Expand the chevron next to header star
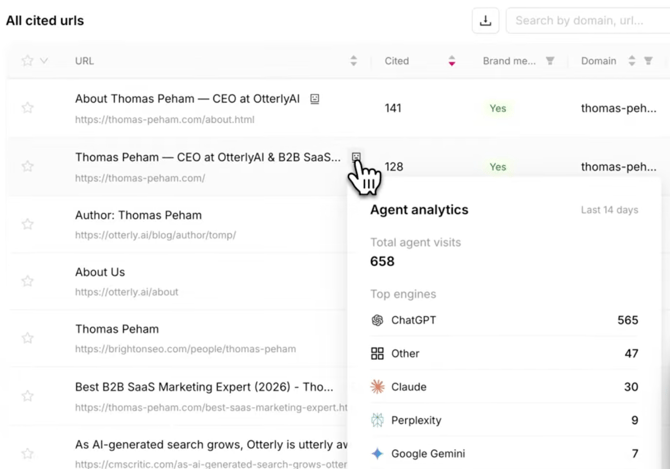The image size is (670, 469). click(x=44, y=61)
